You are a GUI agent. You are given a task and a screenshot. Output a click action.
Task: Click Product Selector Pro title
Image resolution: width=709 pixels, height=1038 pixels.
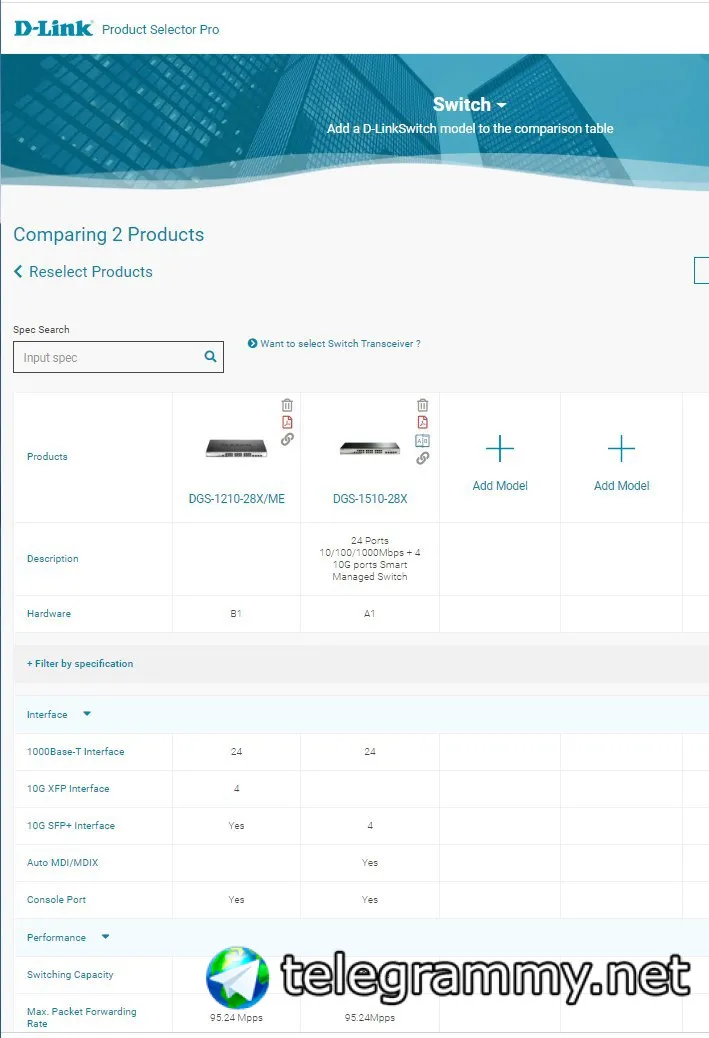(160, 29)
